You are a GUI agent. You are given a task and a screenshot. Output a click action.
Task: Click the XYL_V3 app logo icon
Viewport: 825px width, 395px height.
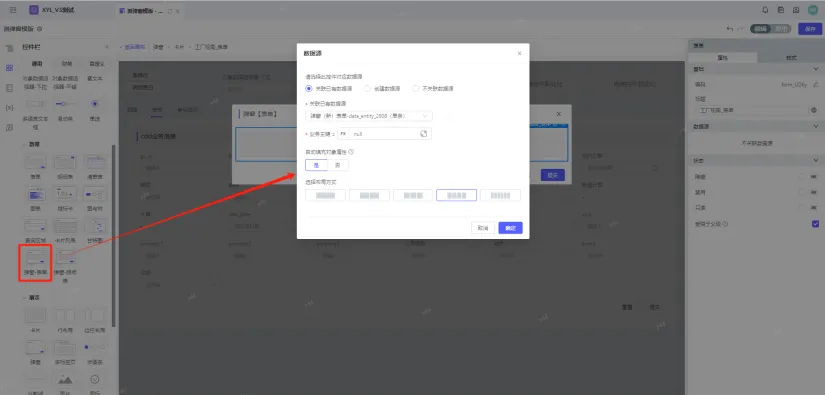[x=34, y=9]
